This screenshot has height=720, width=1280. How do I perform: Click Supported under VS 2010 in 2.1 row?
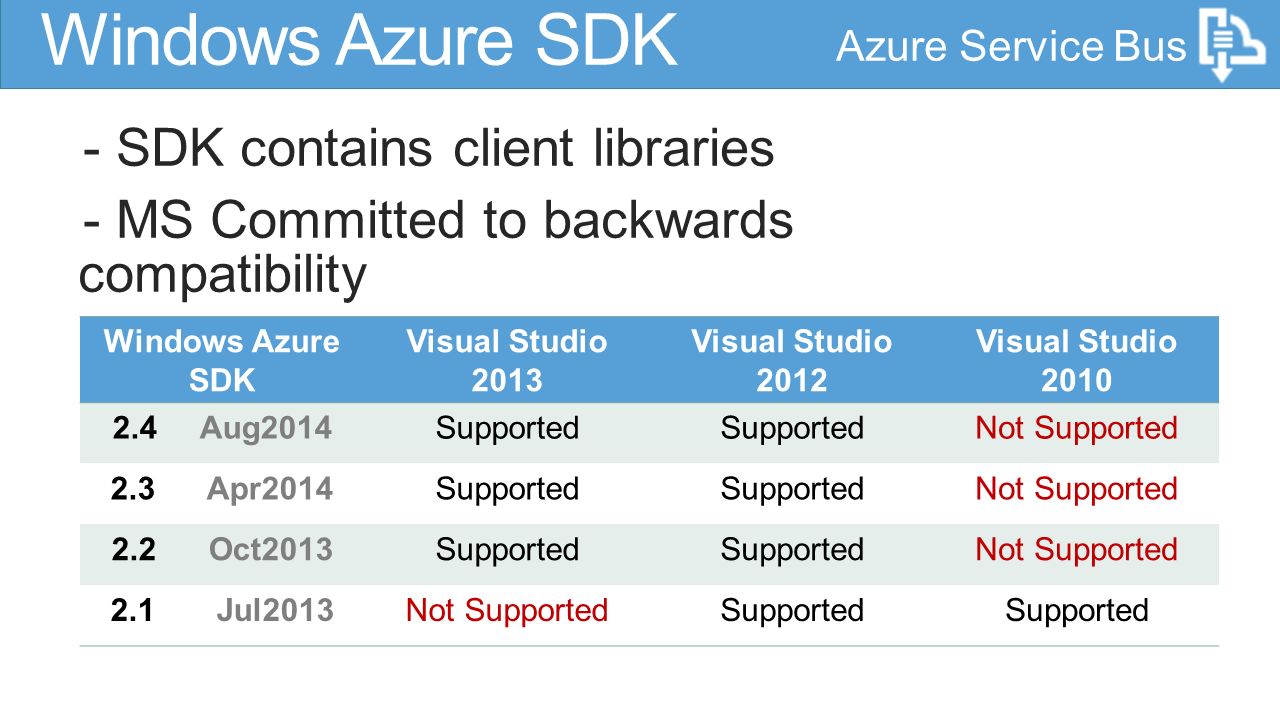coord(1077,611)
